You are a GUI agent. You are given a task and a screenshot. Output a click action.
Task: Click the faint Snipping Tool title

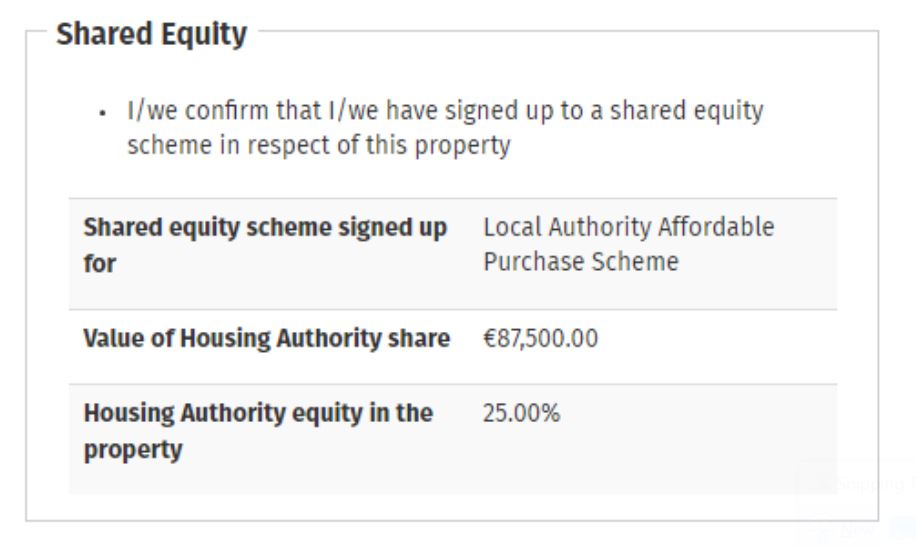click(x=875, y=485)
